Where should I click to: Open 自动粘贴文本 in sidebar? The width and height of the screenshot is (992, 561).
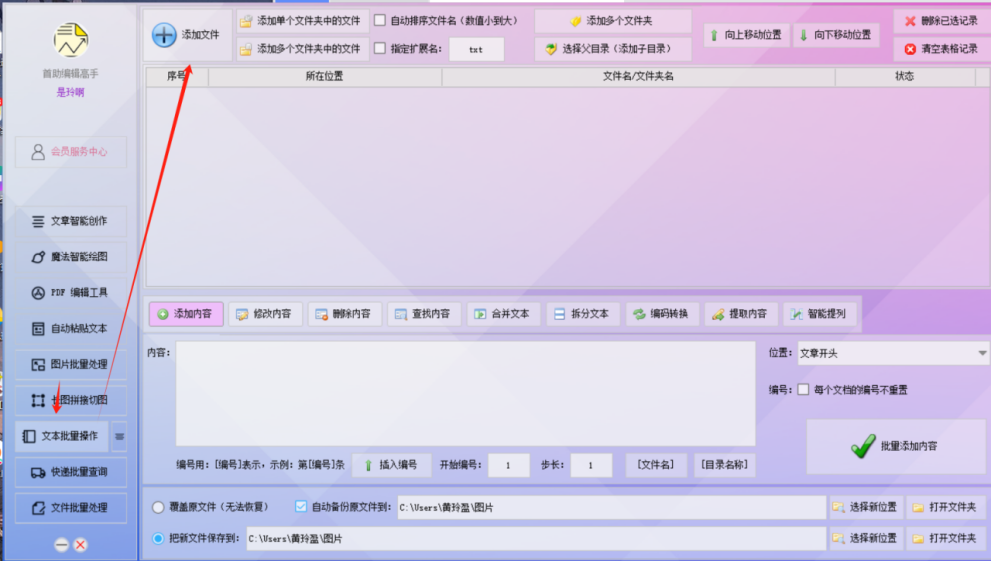tap(71, 329)
